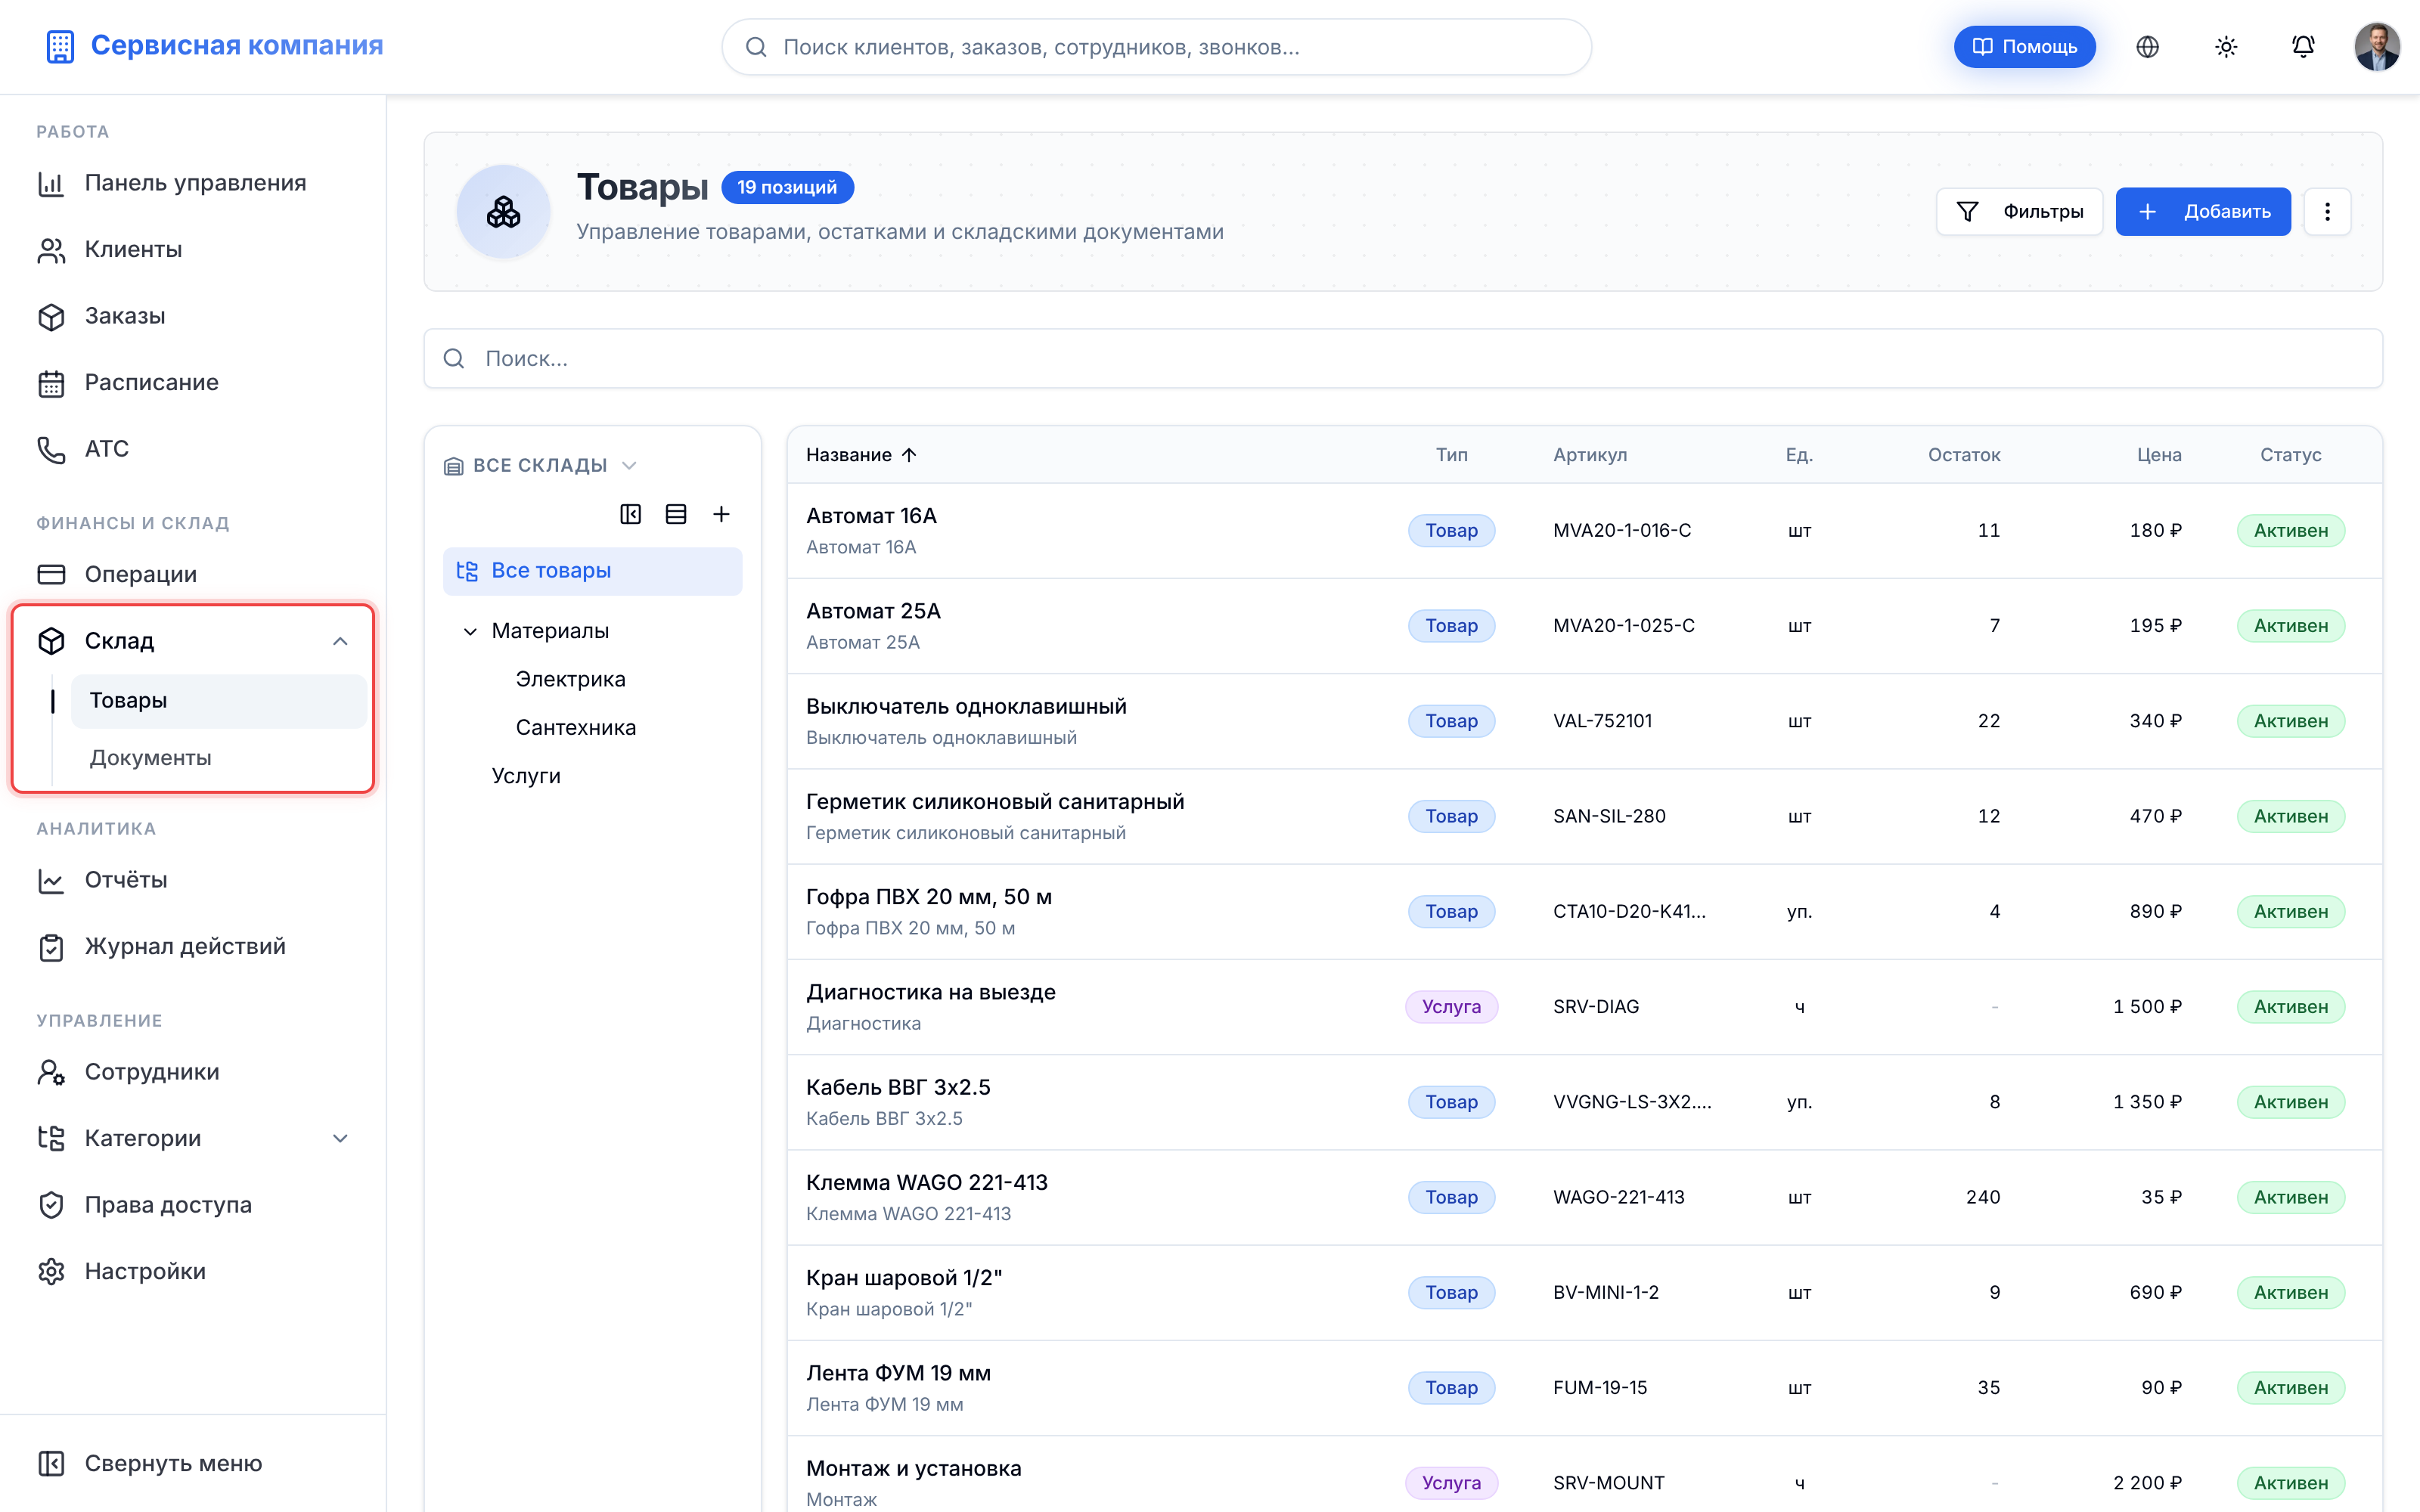
Task: Click the Сервисная компания logo icon
Action: [60, 46]
